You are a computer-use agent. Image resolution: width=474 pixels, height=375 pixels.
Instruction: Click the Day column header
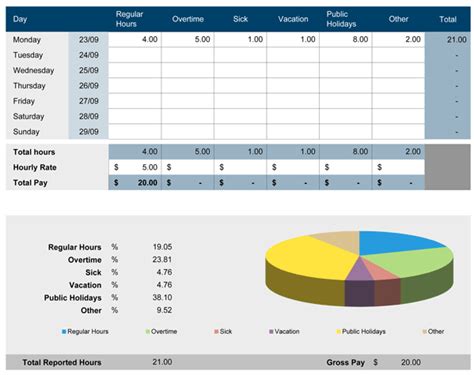[20, 19]
